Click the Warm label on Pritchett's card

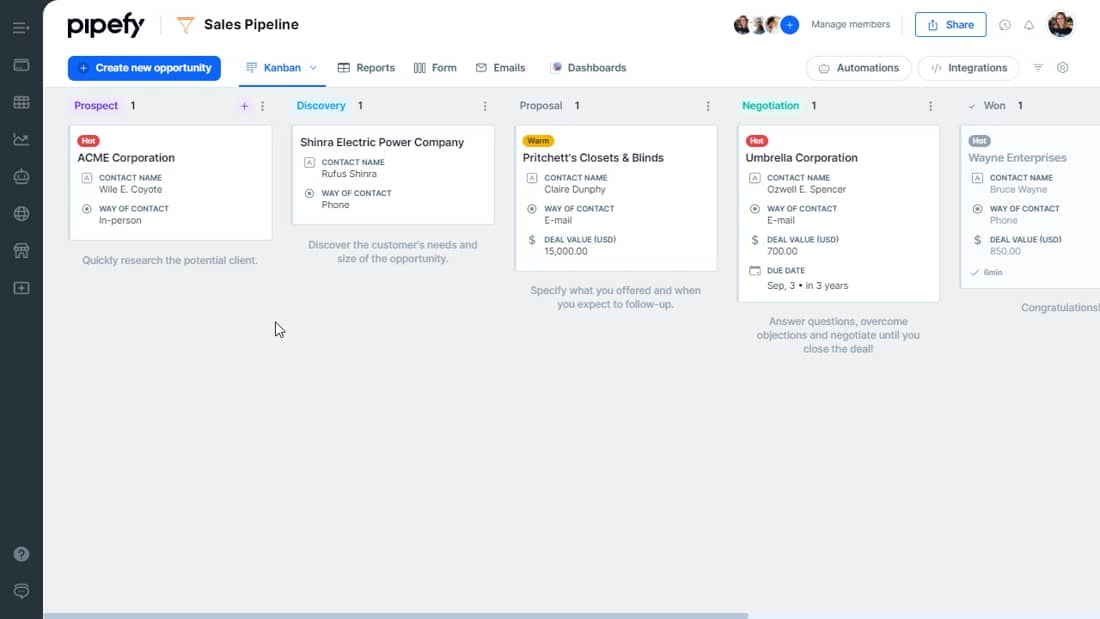[538, 141]
